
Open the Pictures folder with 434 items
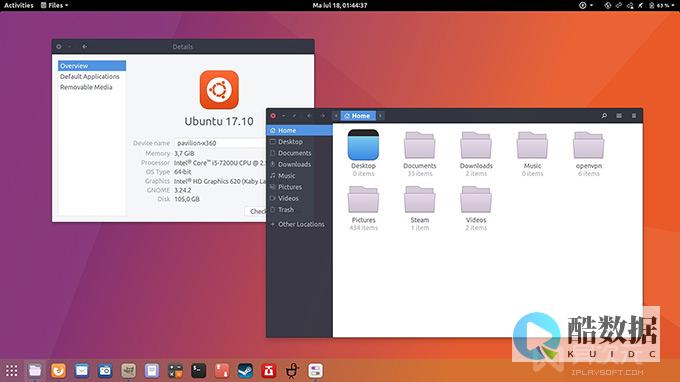(x=363, y=199)
